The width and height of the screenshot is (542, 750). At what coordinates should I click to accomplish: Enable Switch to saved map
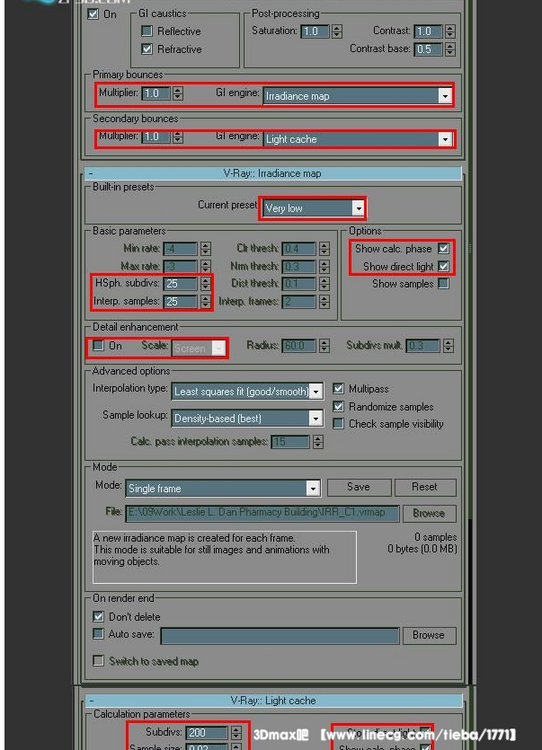tap(98, 661)
